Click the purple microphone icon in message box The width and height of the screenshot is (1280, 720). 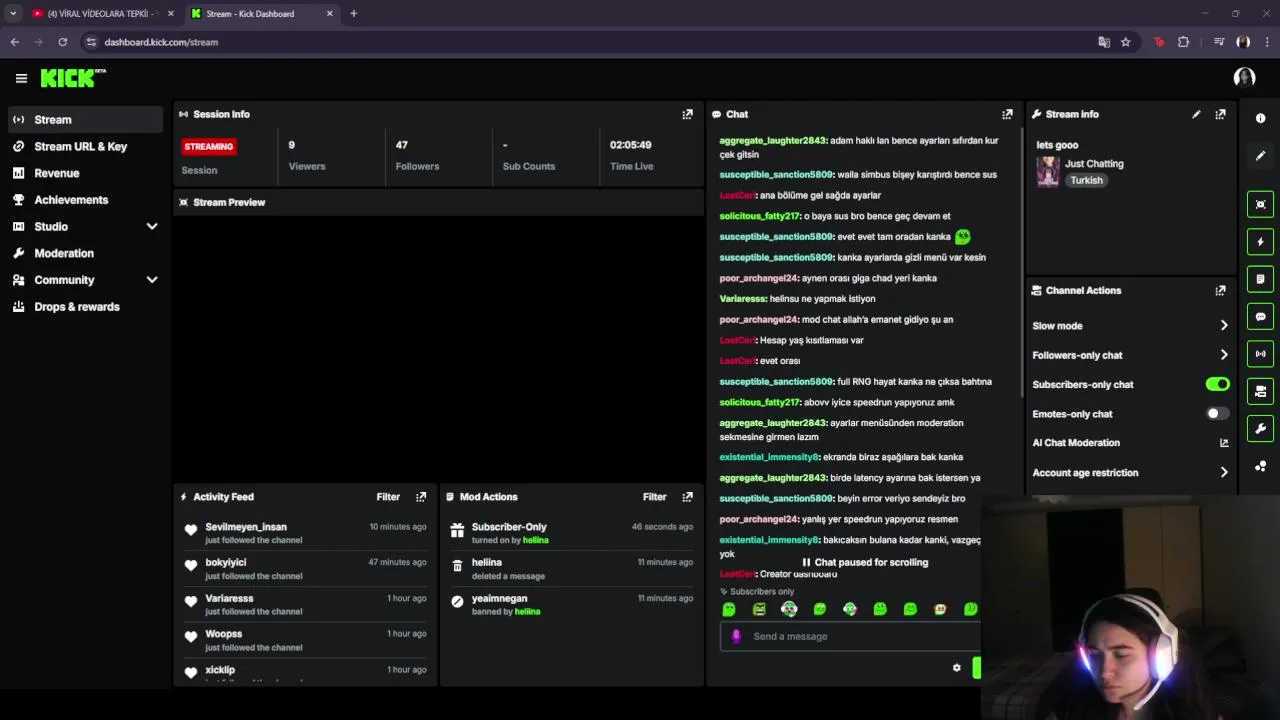[x=736, y=636]
